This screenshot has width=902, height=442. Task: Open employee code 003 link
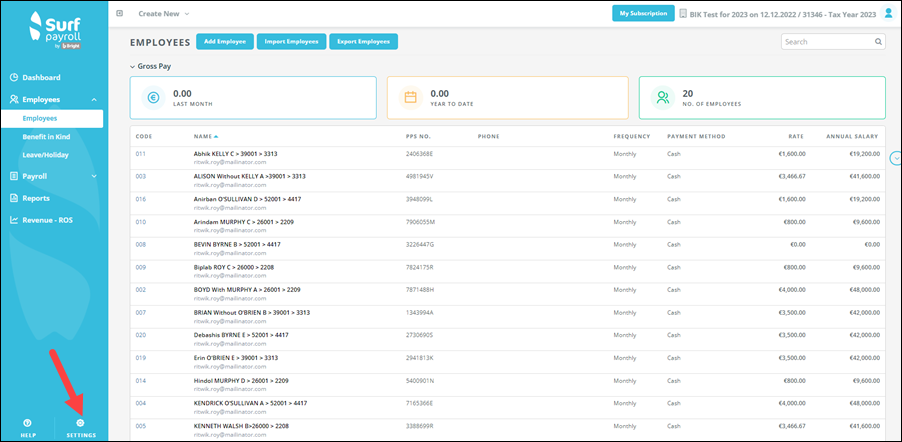[x=141, y=176]
